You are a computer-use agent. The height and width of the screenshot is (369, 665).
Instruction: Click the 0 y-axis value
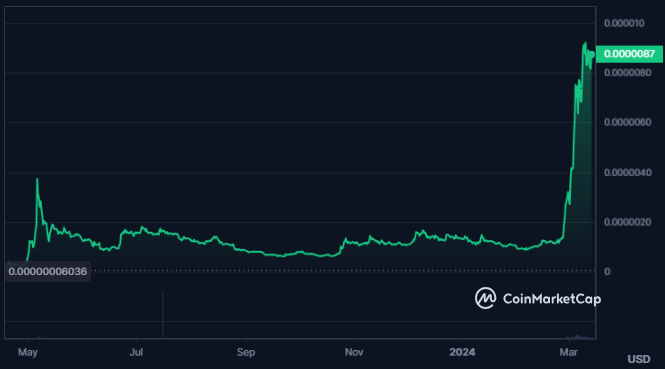coord(607,271)
